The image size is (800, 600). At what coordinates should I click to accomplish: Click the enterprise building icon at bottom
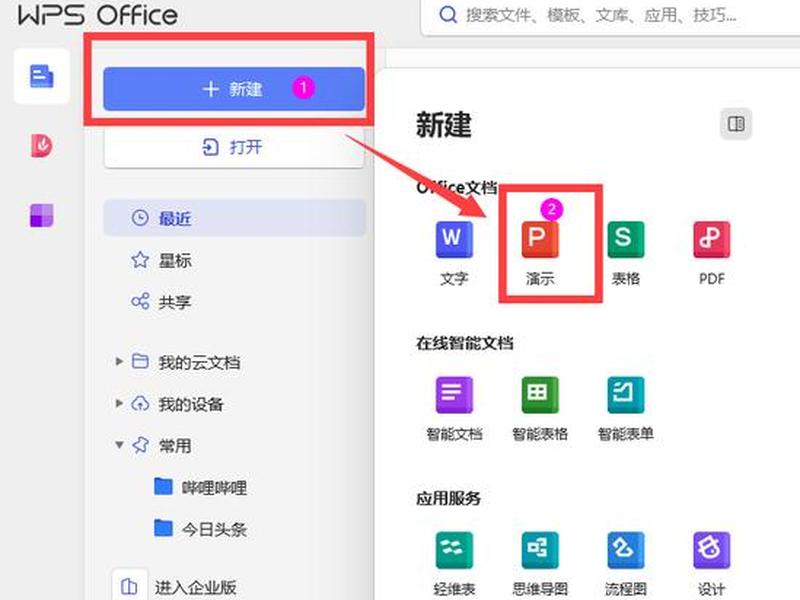(x=129, y=586)
